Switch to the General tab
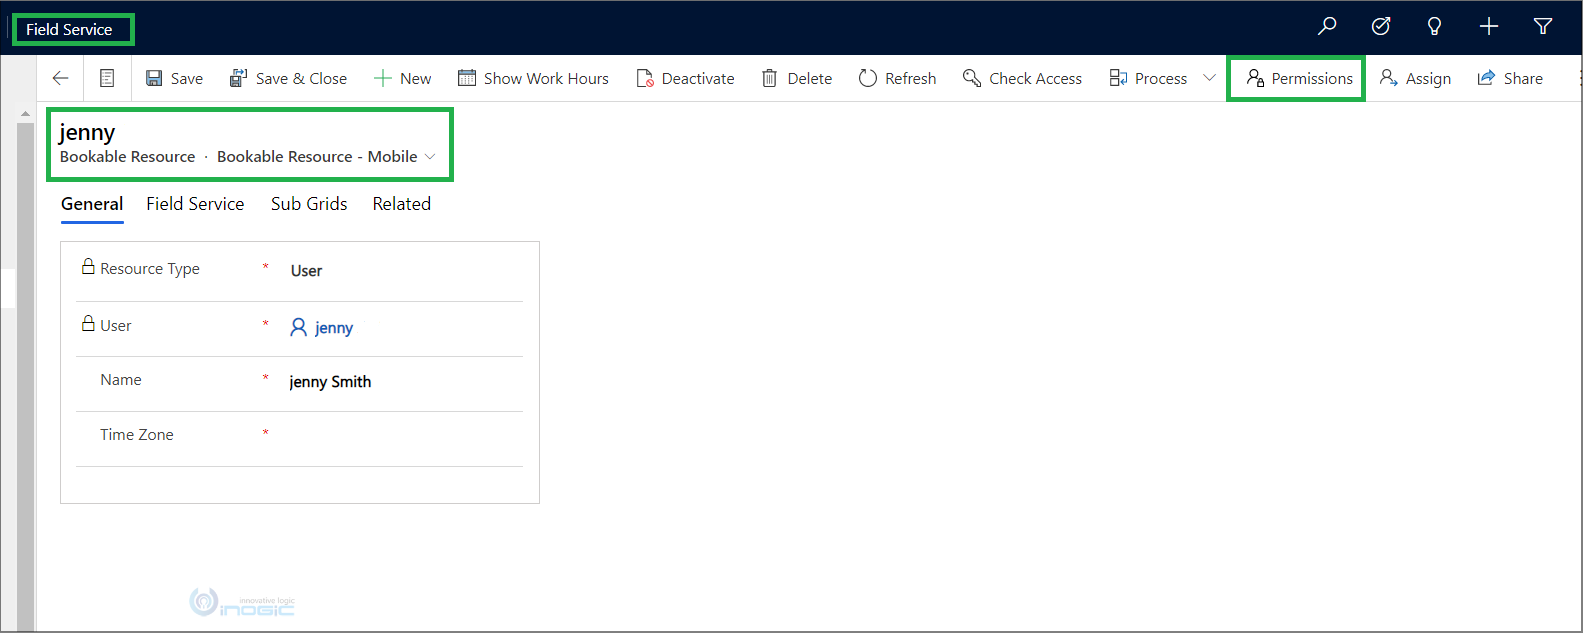 (92, 204)
